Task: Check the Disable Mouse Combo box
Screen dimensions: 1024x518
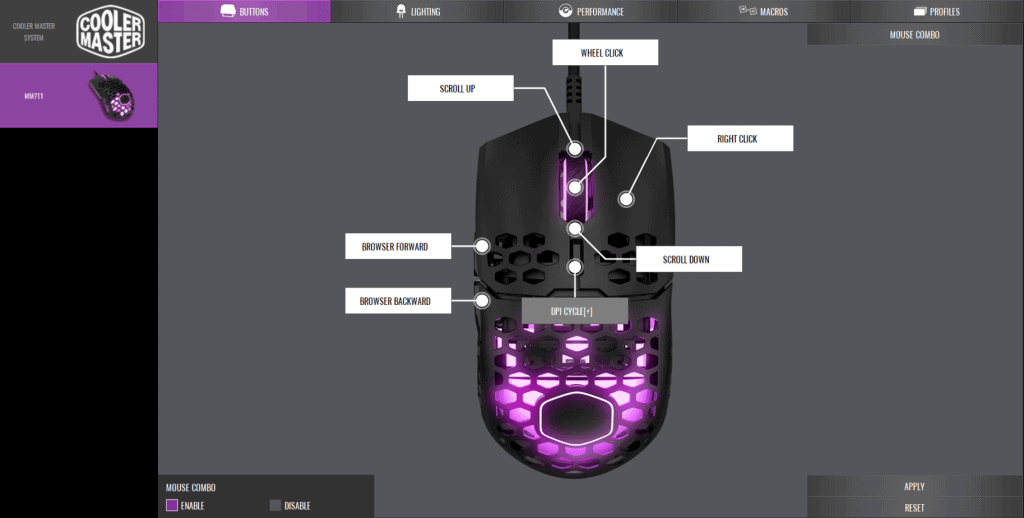Action: (275, 505)
